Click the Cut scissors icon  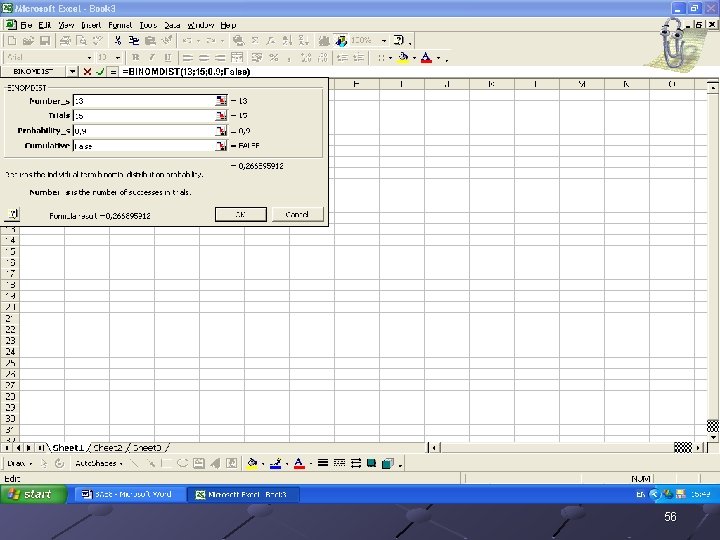point(118,41)
